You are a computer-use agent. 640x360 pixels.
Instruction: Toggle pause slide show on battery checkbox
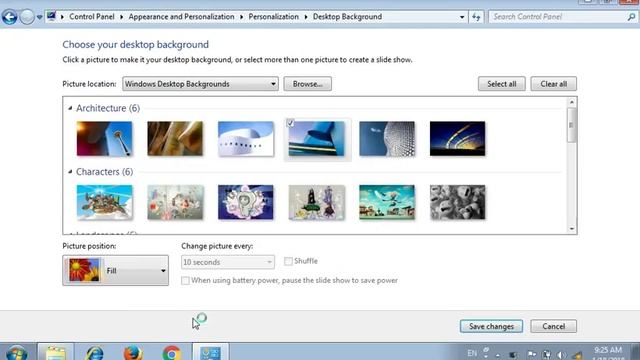point(185,280)
